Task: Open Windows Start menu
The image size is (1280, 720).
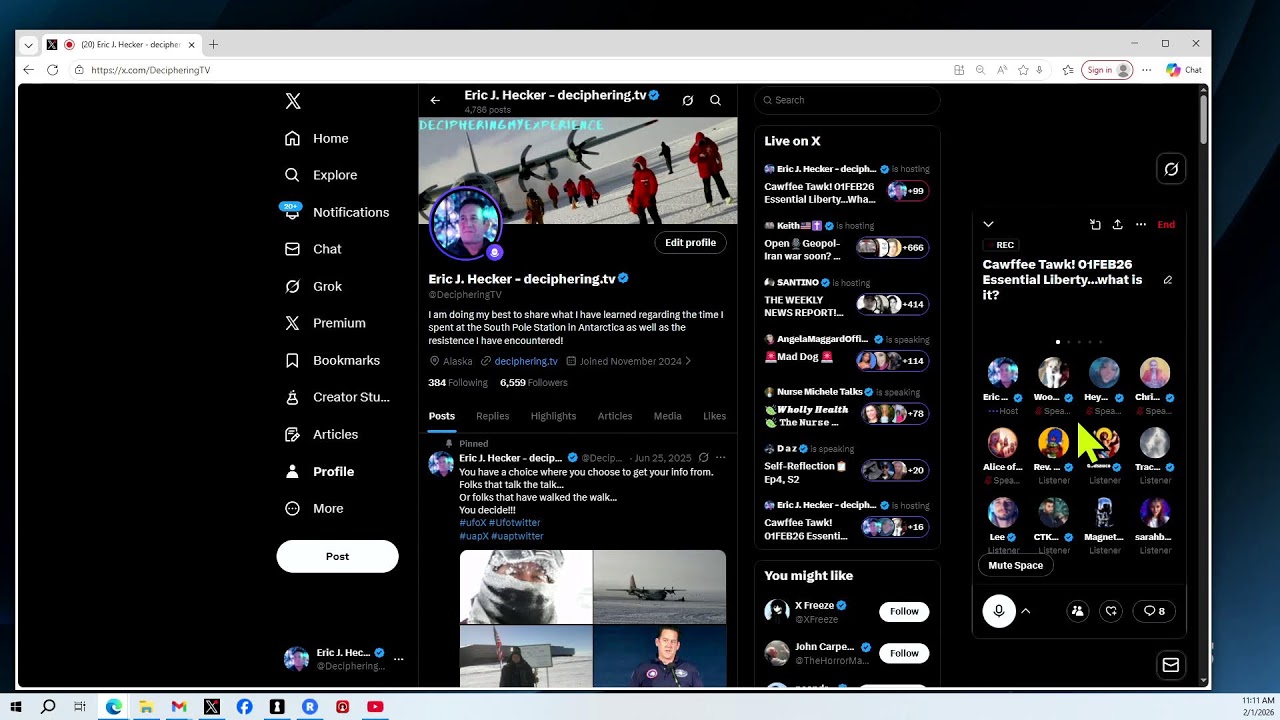Action: pyautogui.click(x=15, y=707)
